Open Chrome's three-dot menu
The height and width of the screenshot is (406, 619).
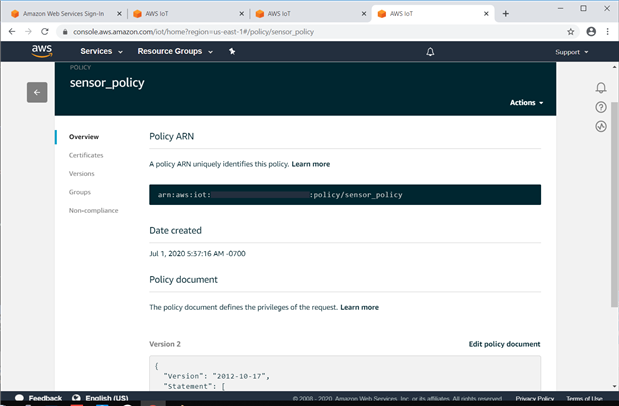tap(610, 31)
